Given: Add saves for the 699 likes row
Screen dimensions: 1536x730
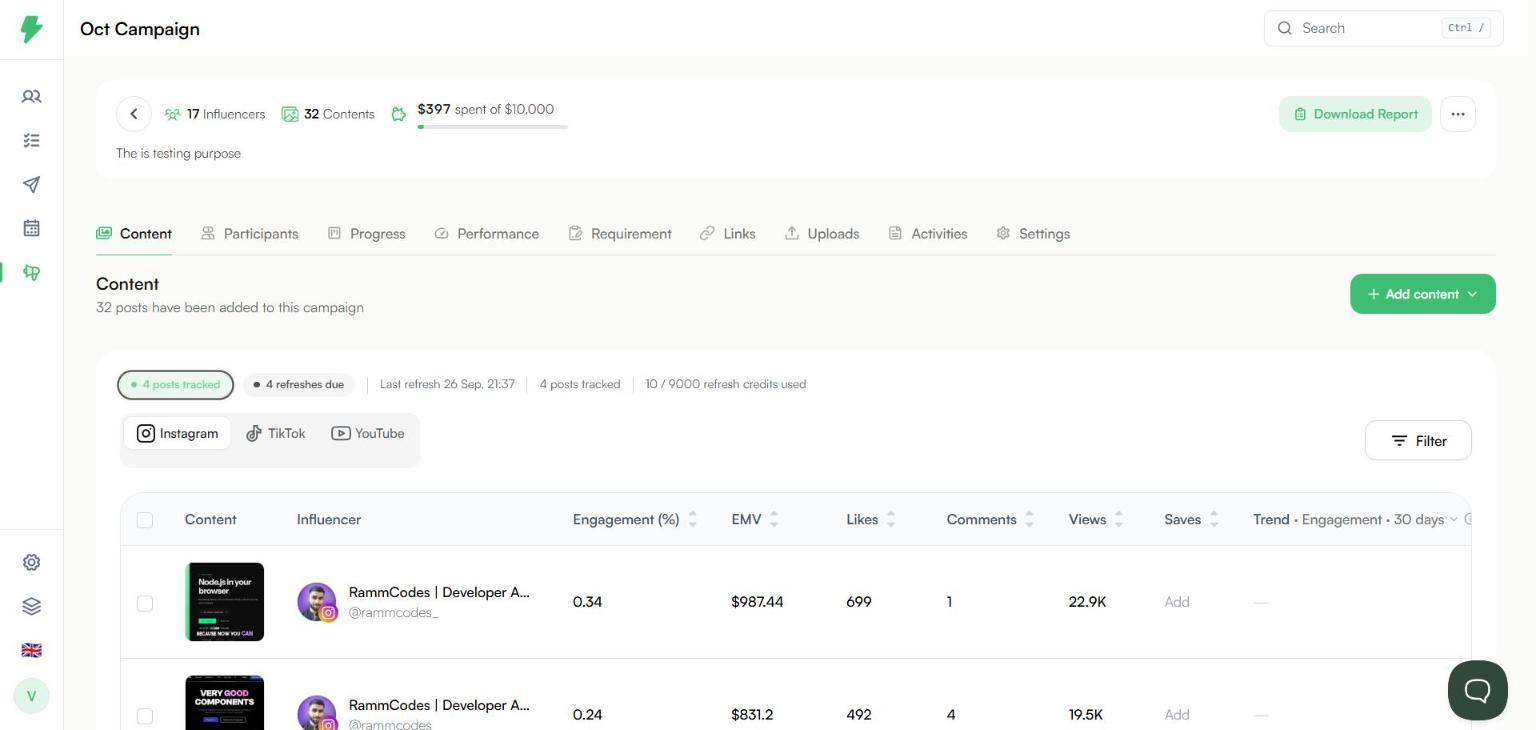Looking at the screenshot, I should [x=1177, y=602].
